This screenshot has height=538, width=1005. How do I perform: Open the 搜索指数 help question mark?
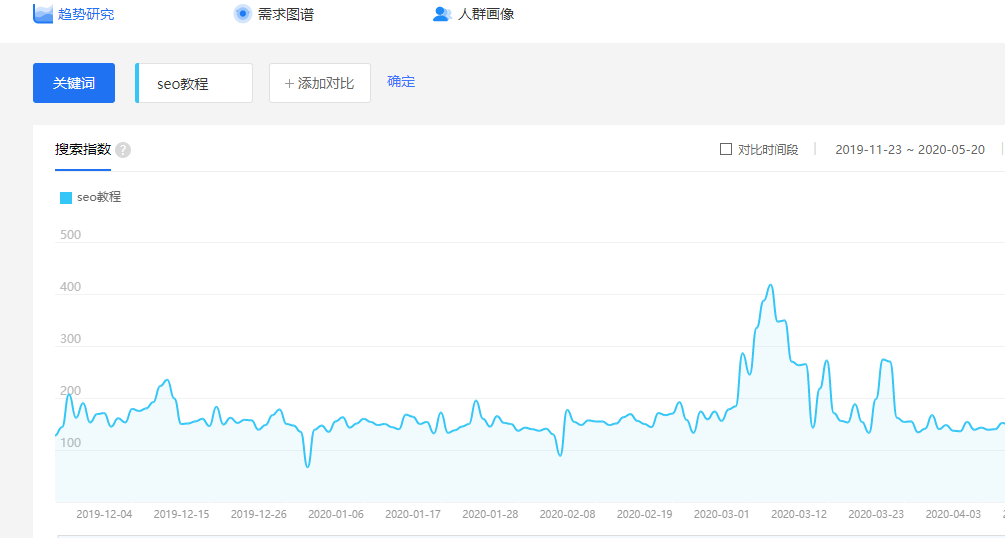pyautogui.click(x=123, y=150)
